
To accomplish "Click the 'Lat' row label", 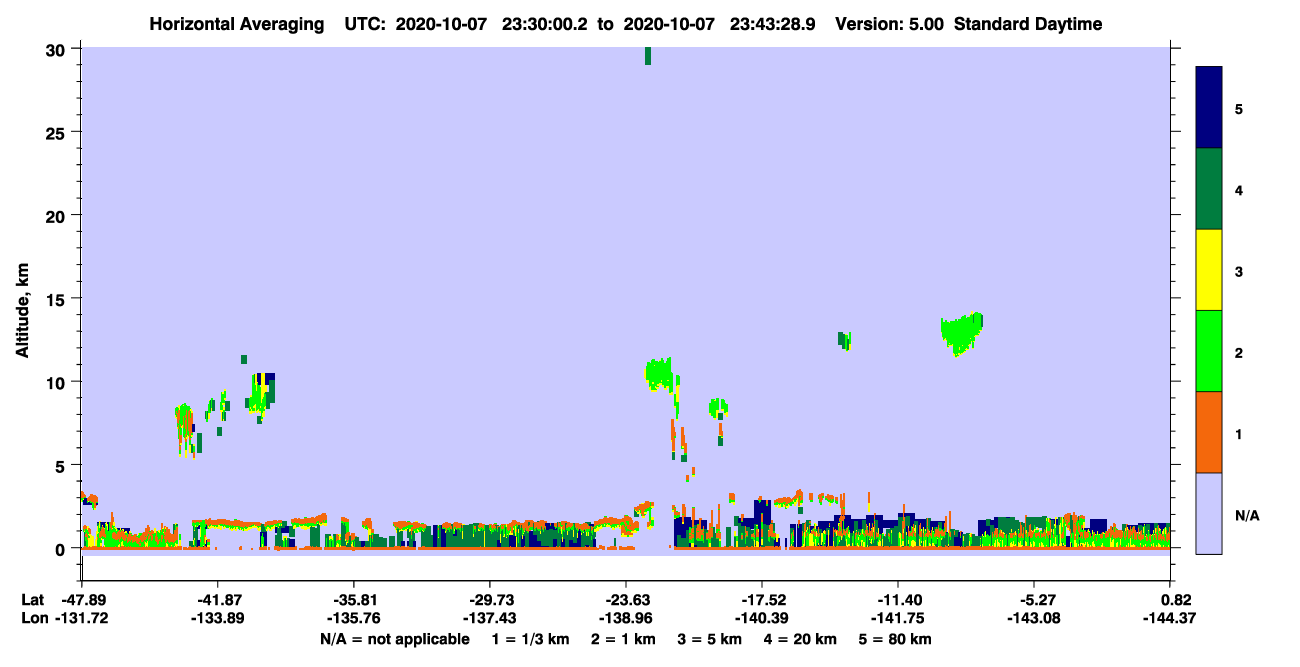I will coord(34,600).
